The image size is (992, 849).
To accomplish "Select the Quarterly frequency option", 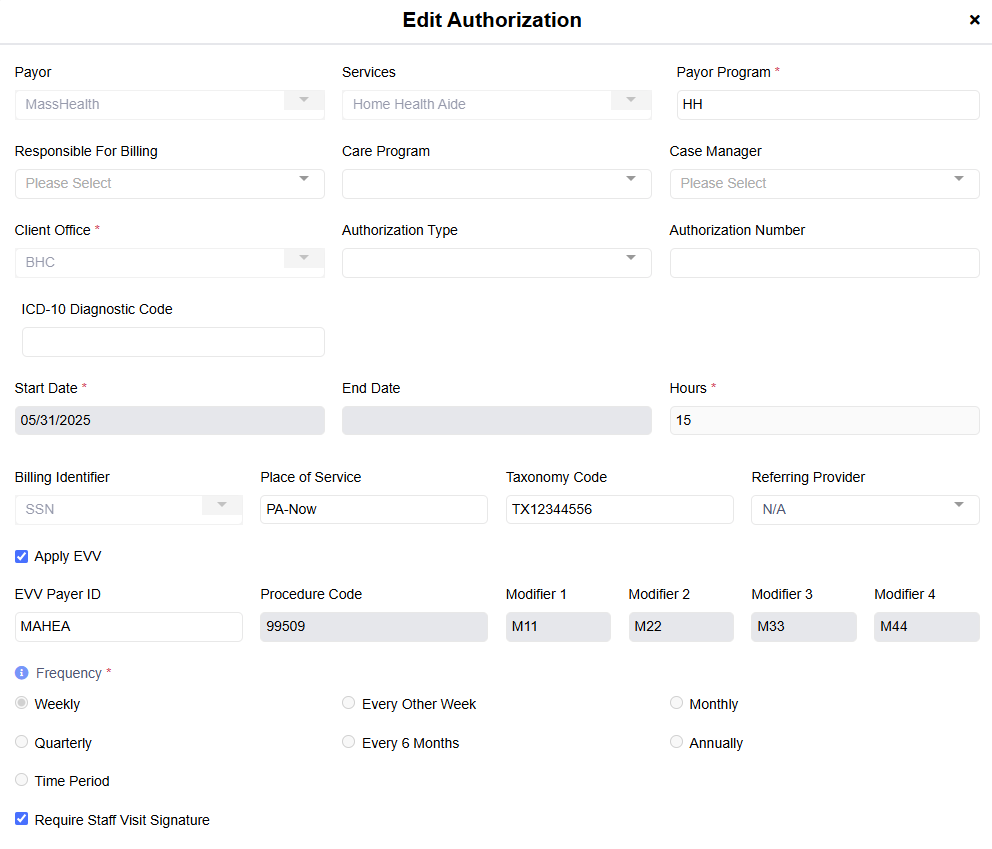I will (21, 741).
